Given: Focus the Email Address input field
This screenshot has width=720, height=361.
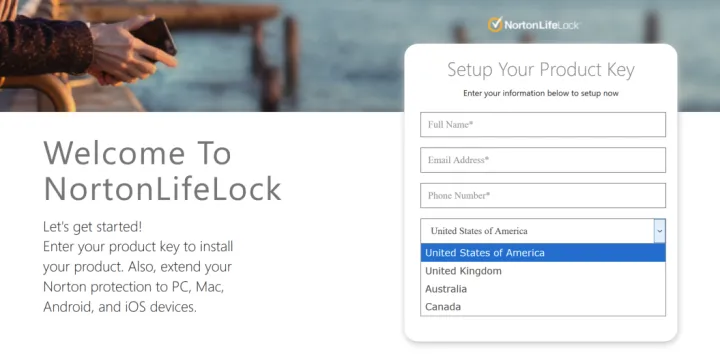Looking at the screenshot, I should click(543, 160).
